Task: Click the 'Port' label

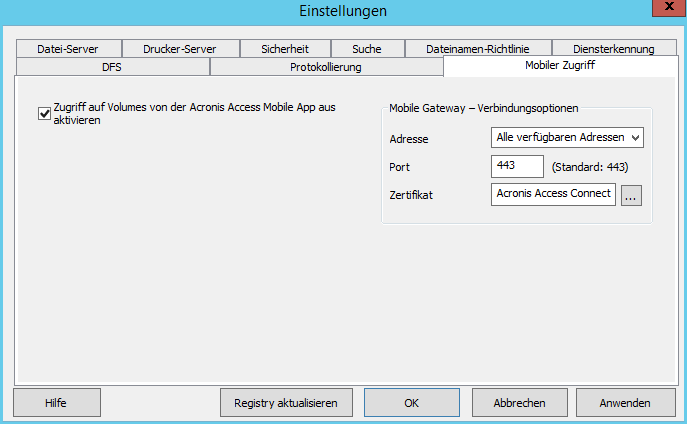Action: click(x=399, y=167)
